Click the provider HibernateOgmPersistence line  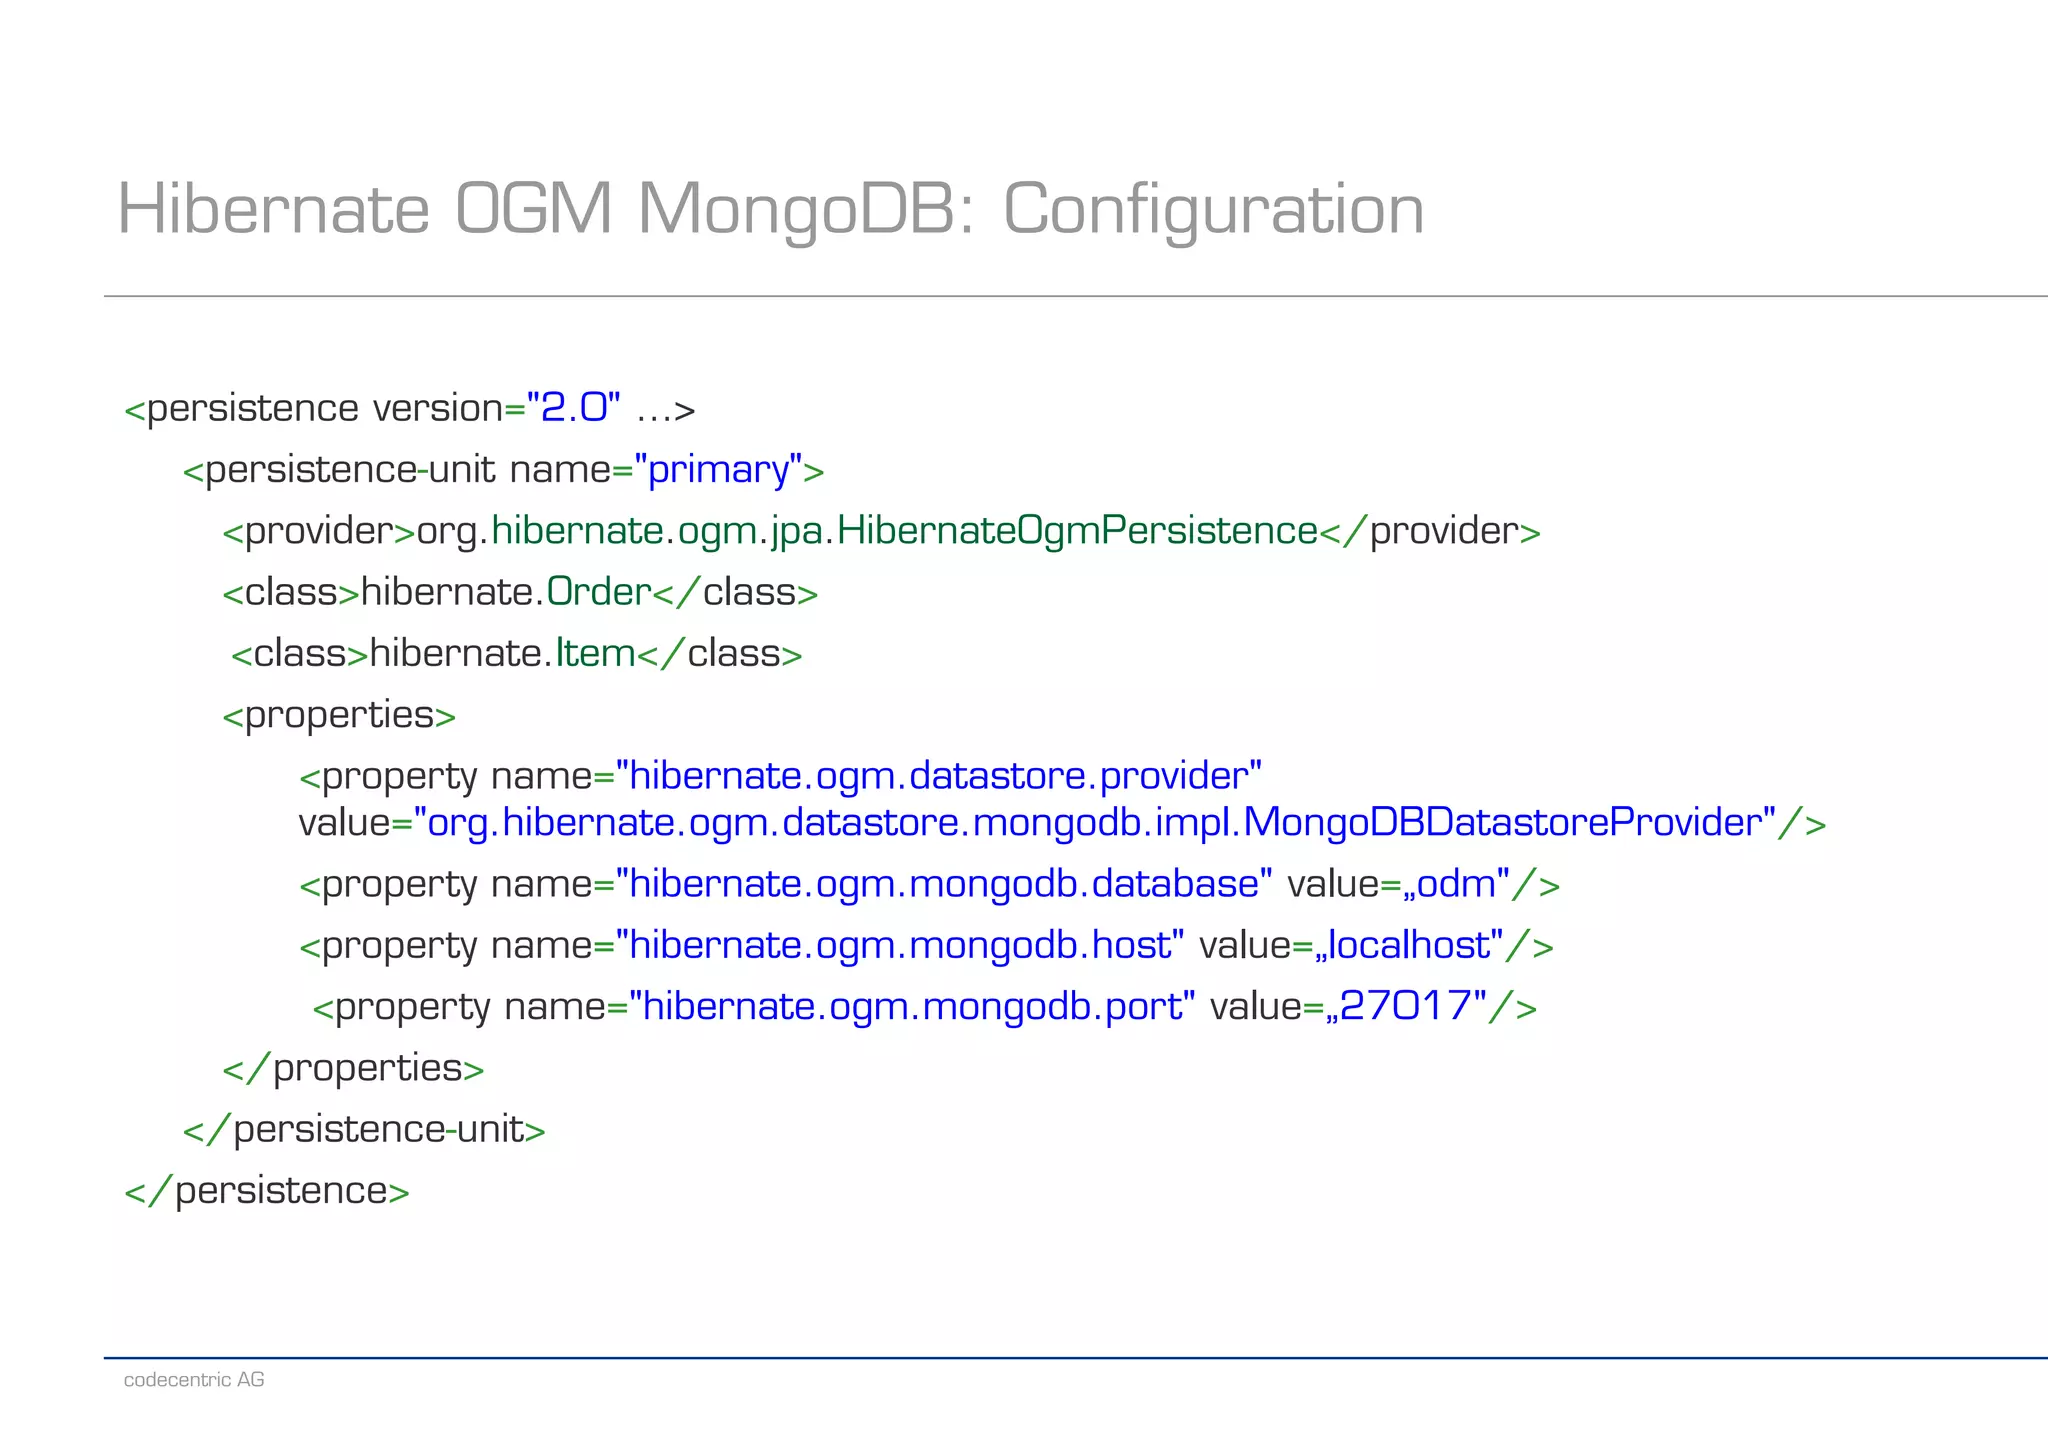pos(881,531)
